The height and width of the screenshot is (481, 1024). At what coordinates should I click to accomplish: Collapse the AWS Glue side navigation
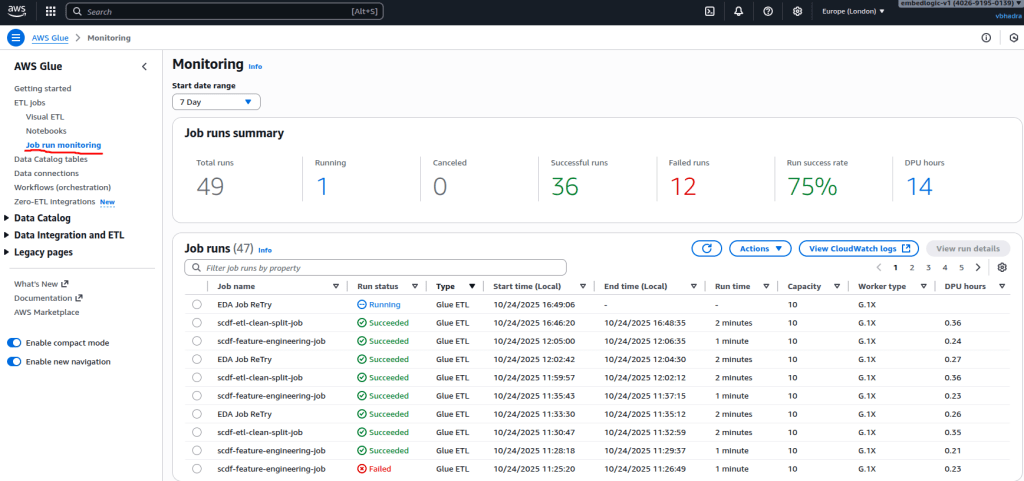point(144,66)
